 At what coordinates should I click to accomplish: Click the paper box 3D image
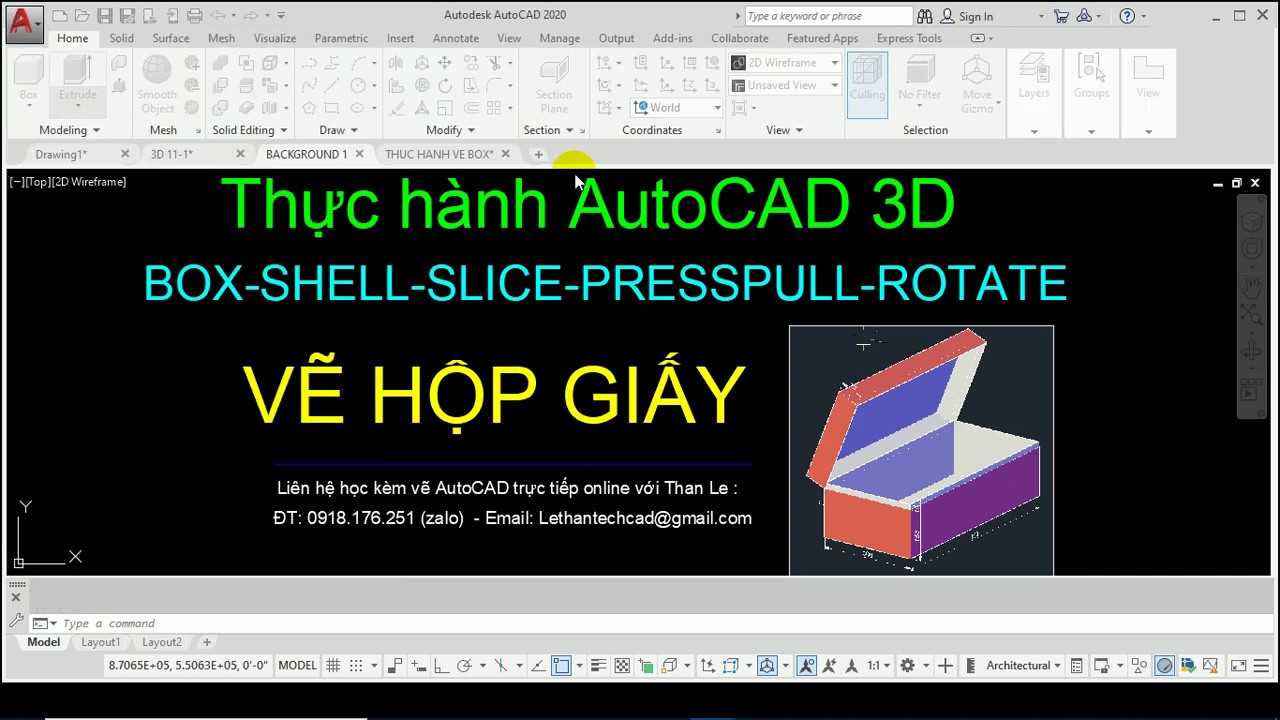click(921, 450)
